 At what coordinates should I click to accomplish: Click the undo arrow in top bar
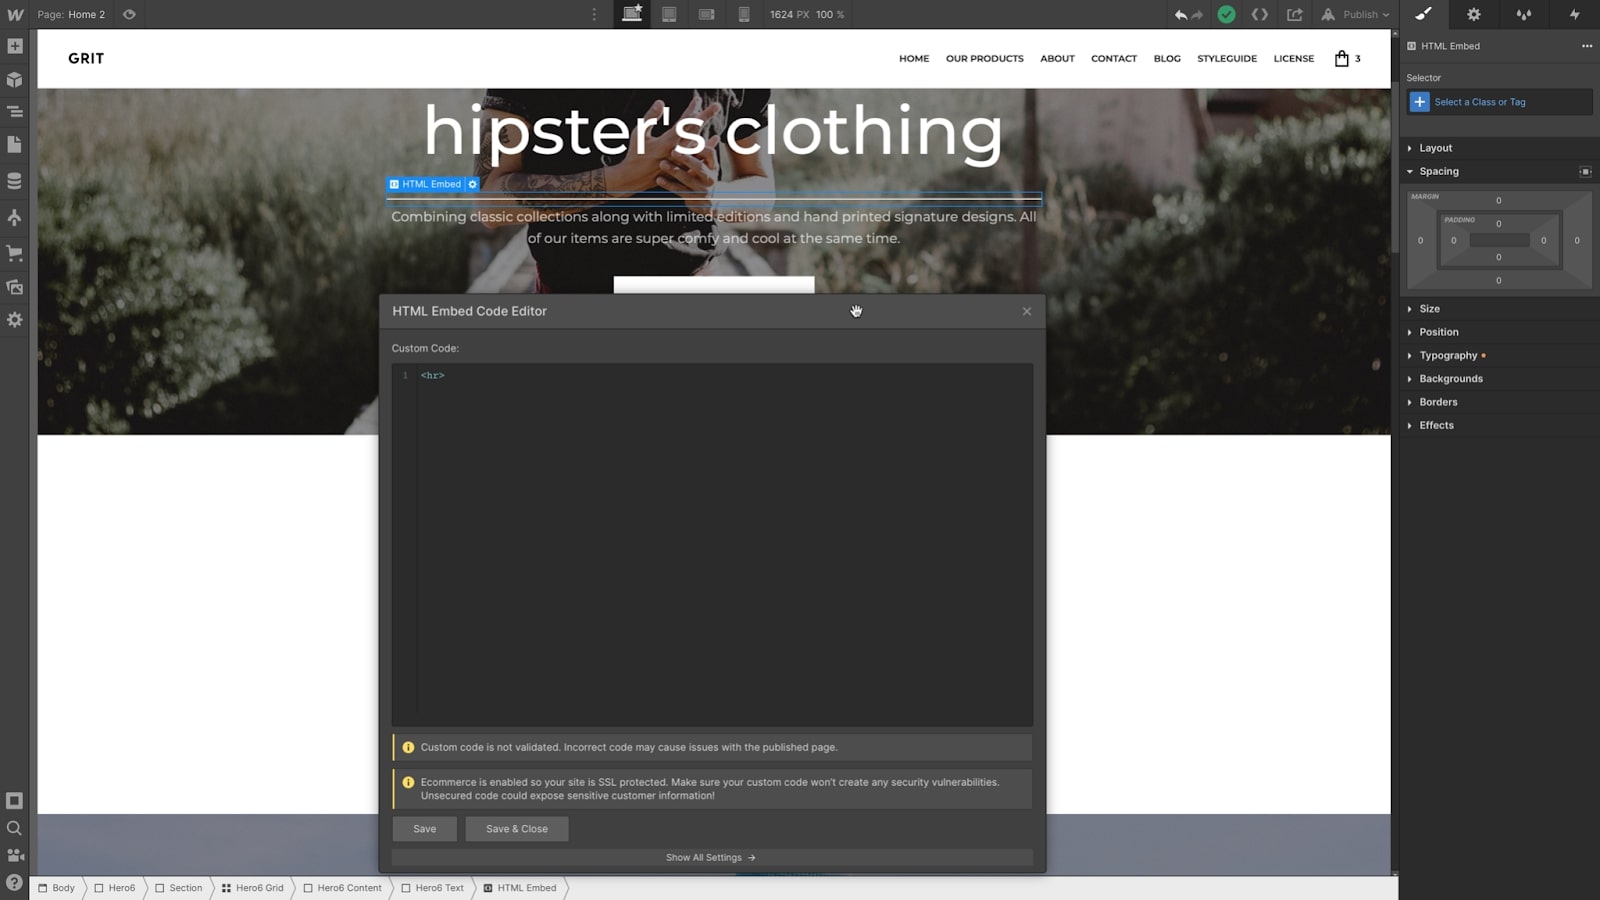point(1181,15)
